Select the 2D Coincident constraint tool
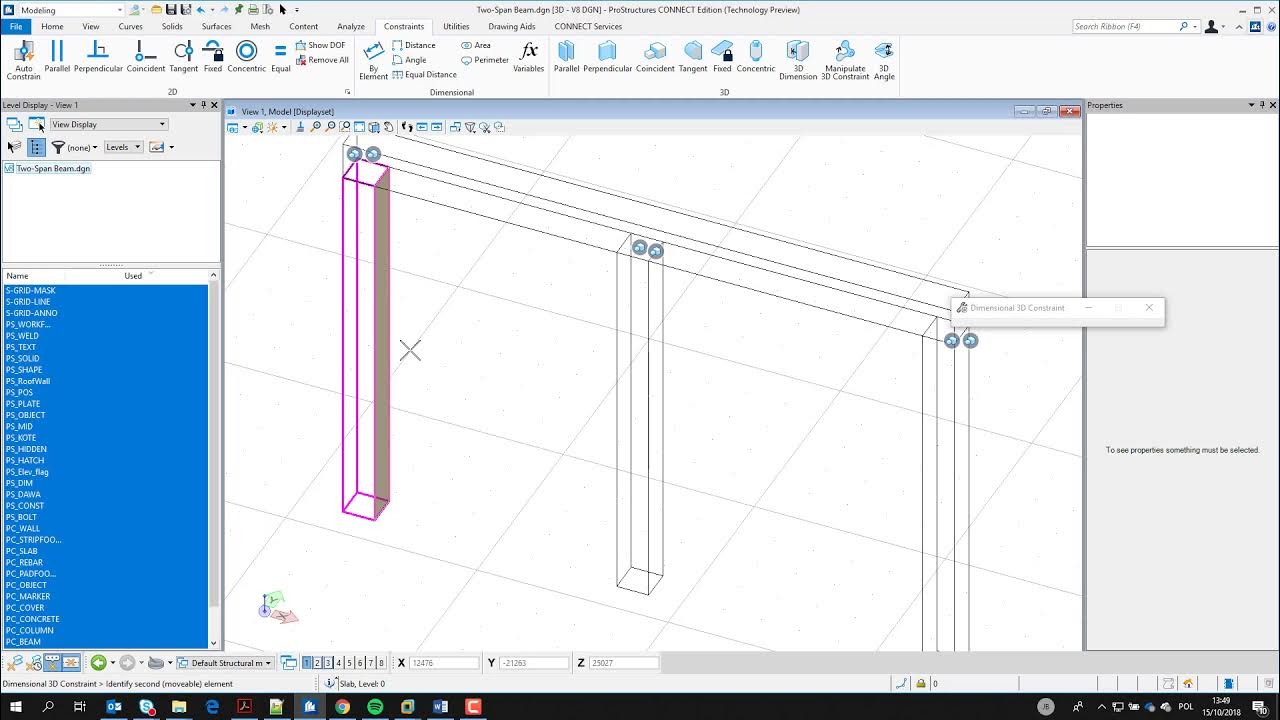This screenshot has width=1280, height=720. tap(145, 58)
